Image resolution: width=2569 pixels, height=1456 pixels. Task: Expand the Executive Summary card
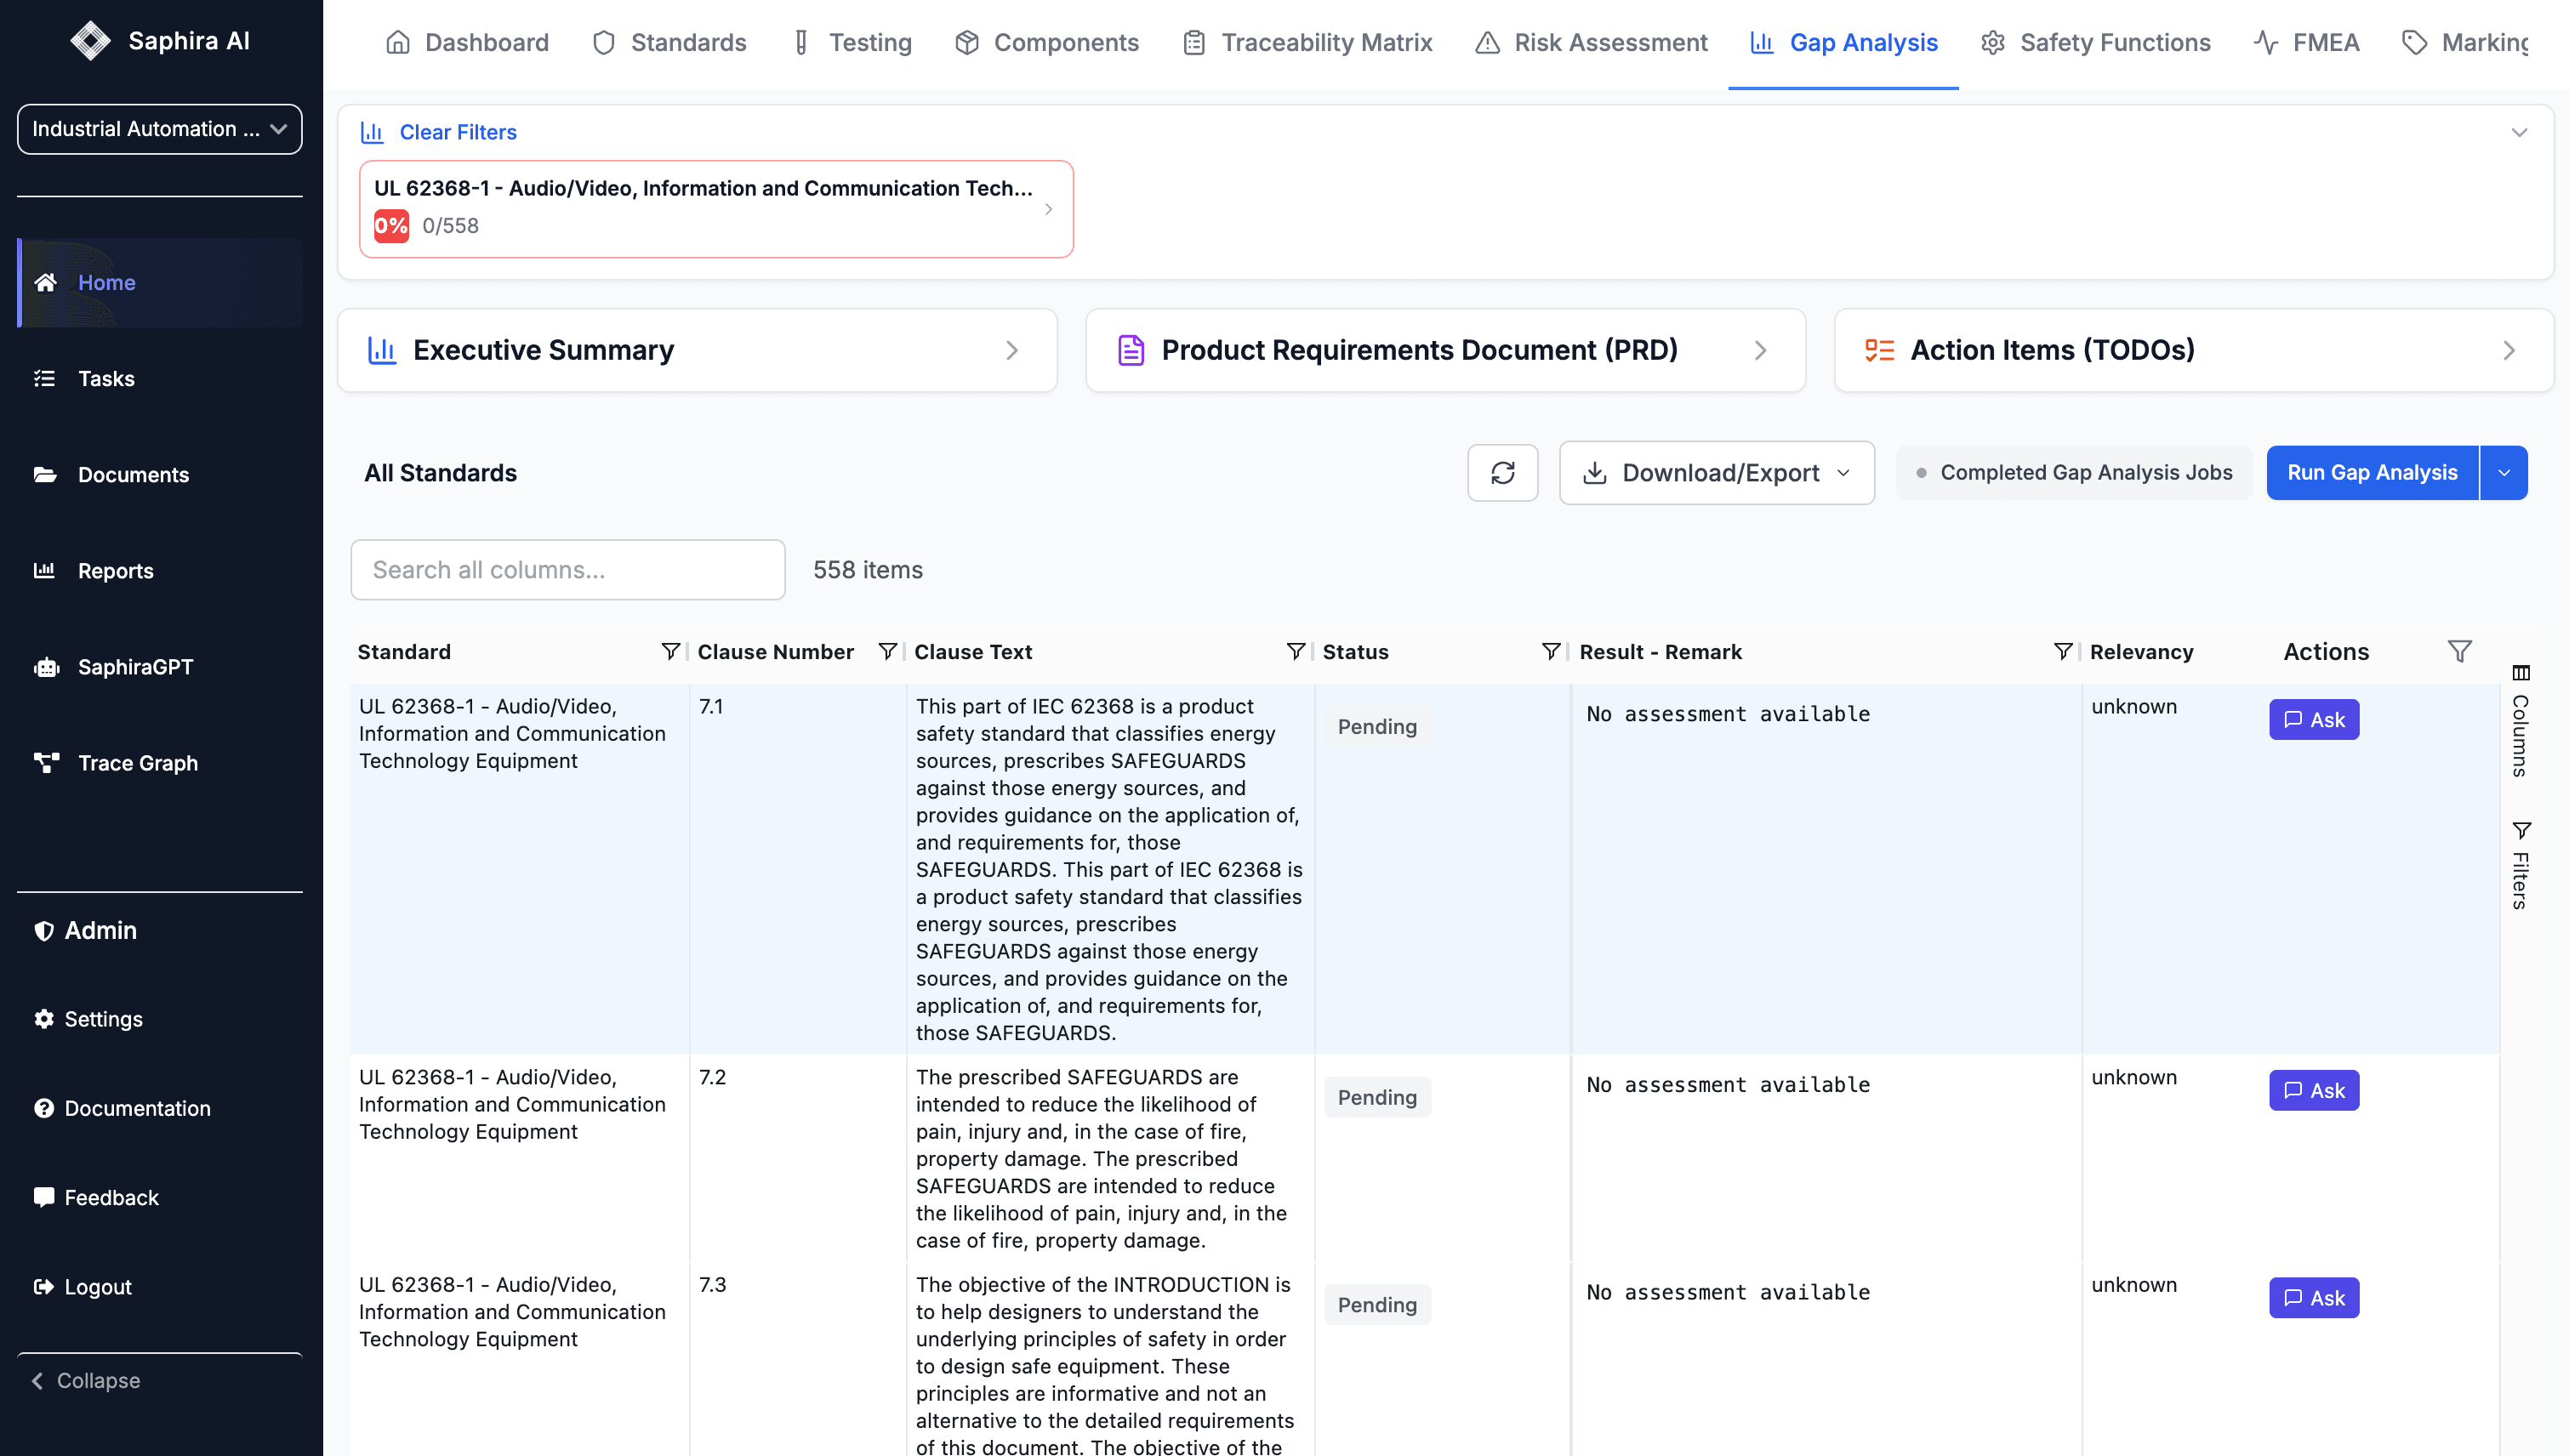pyautogui.click(x=697, y=350)
